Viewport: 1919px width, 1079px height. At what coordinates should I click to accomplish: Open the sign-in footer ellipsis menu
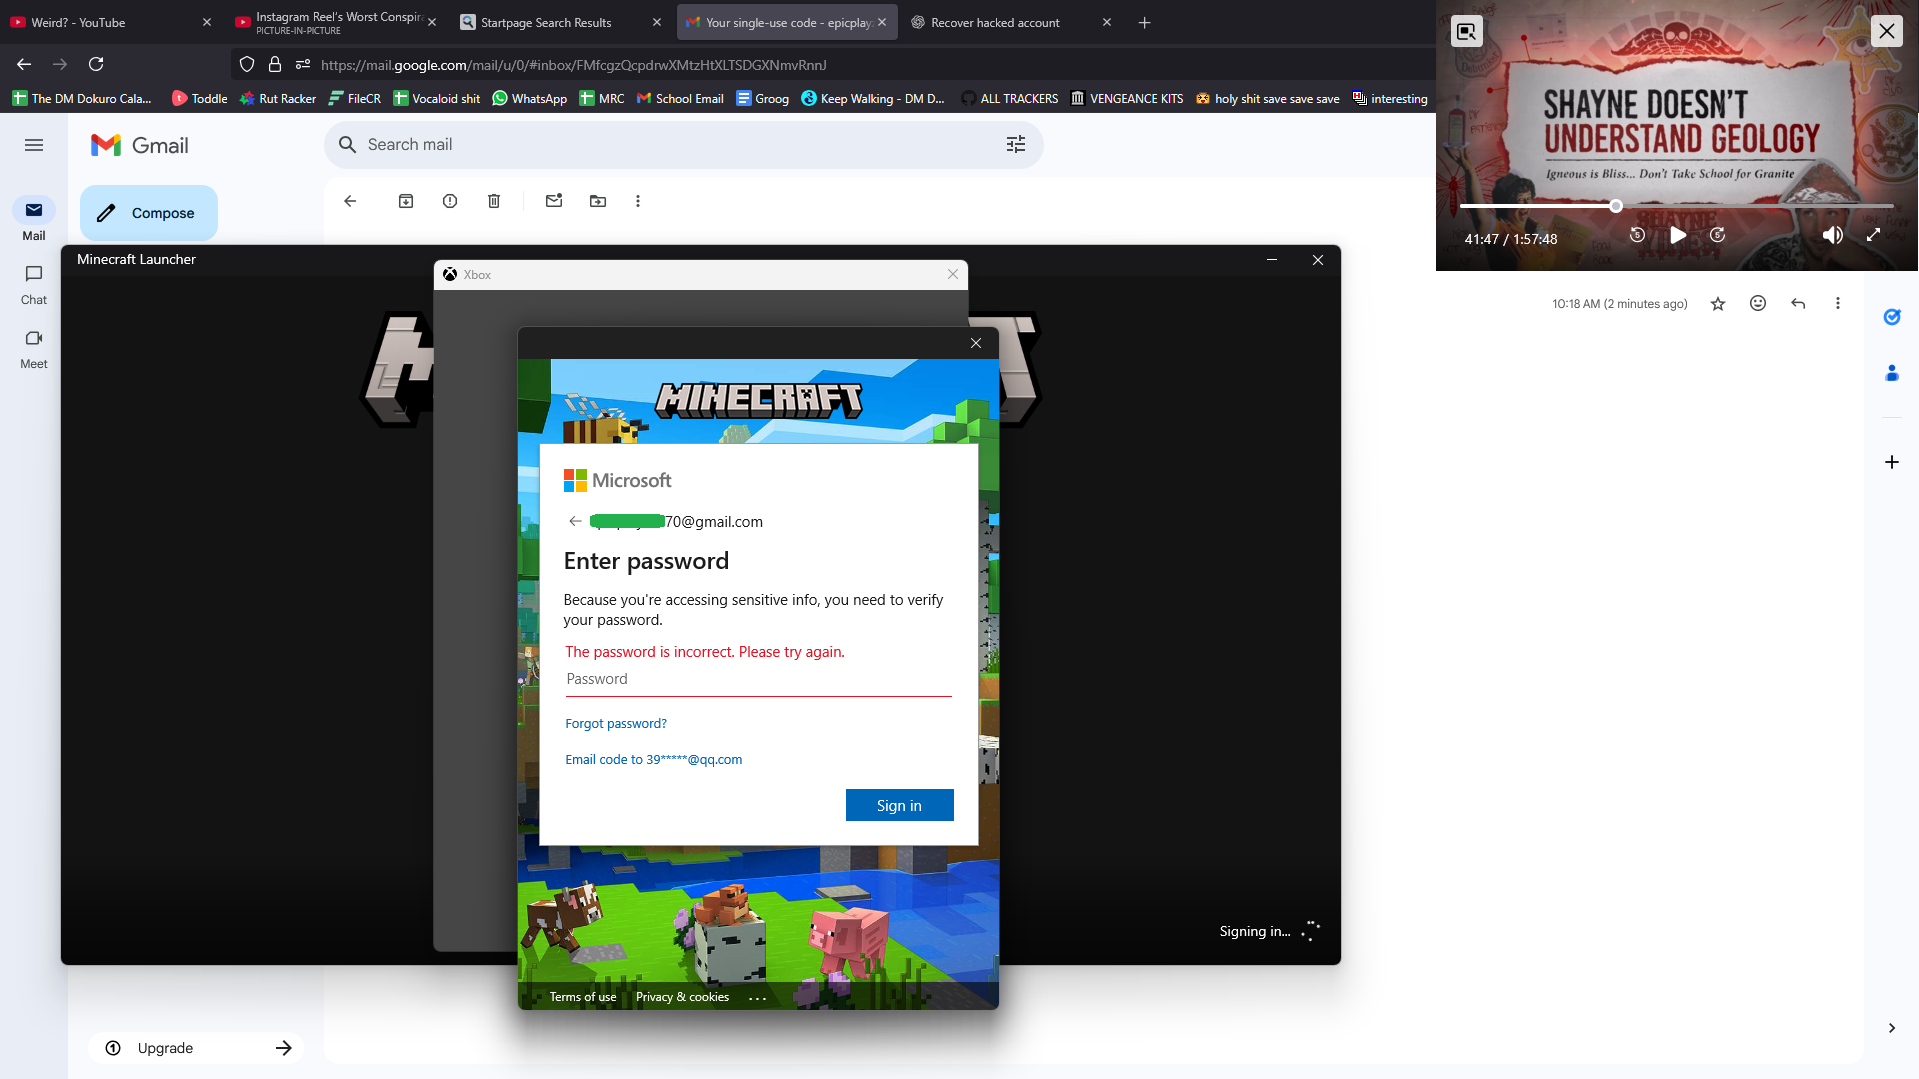tap(757, 998)
